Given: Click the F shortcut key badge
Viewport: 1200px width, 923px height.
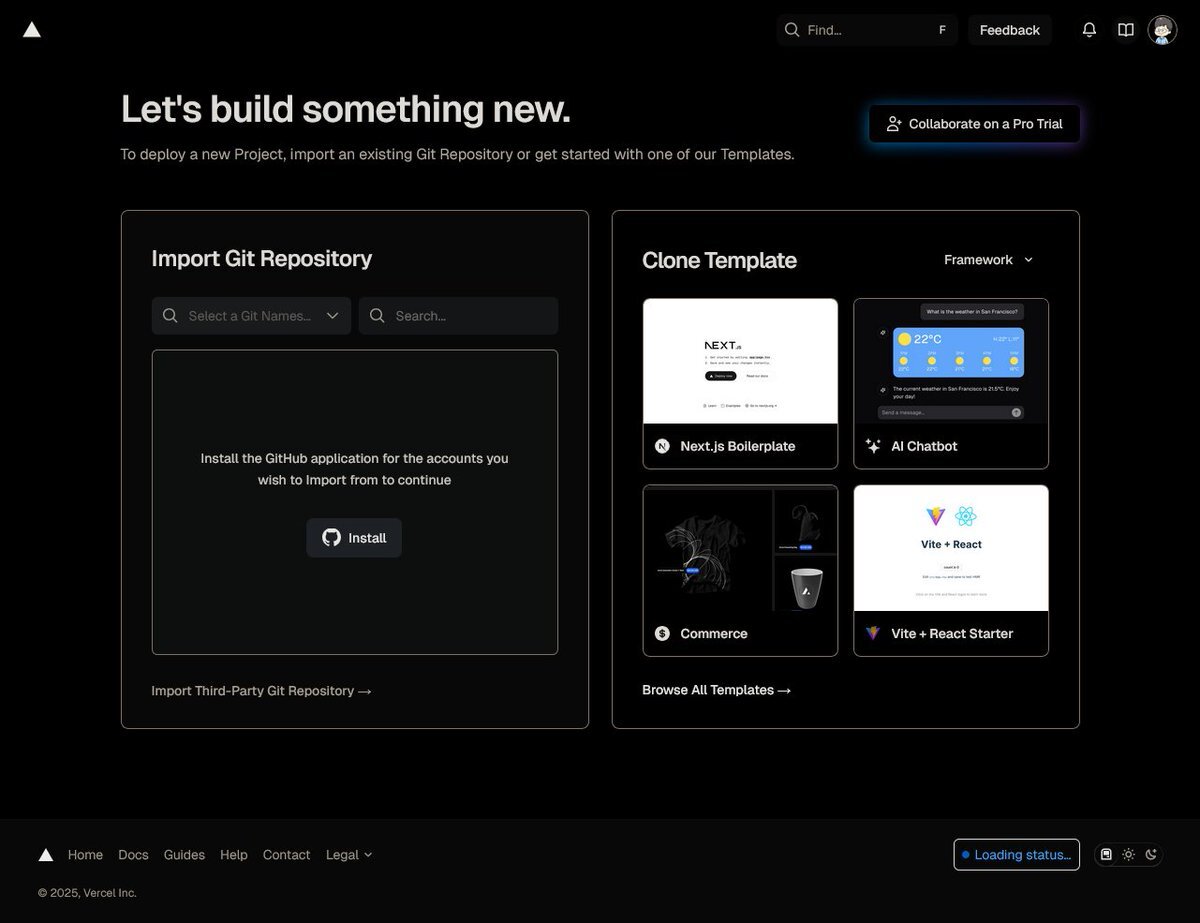Looking at the screenshot, I should 942,30.
